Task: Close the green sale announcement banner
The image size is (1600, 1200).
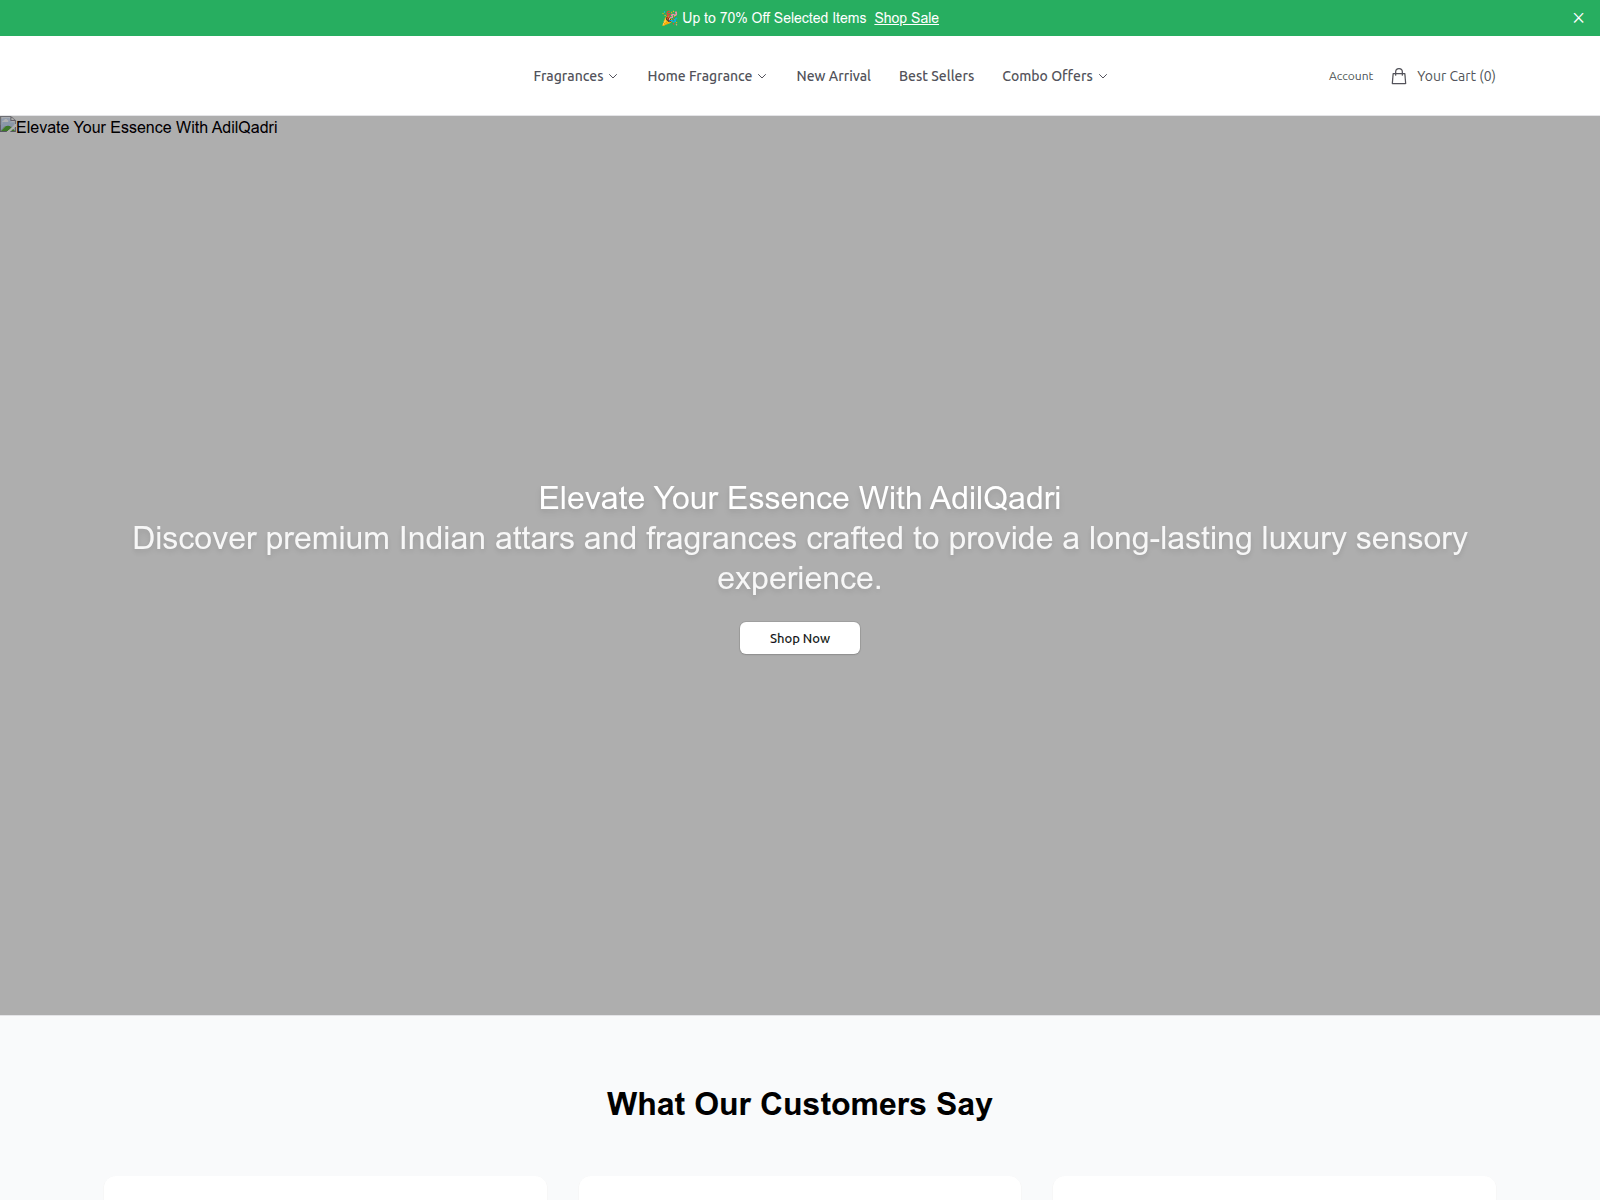Action: tap(1578, 18)
